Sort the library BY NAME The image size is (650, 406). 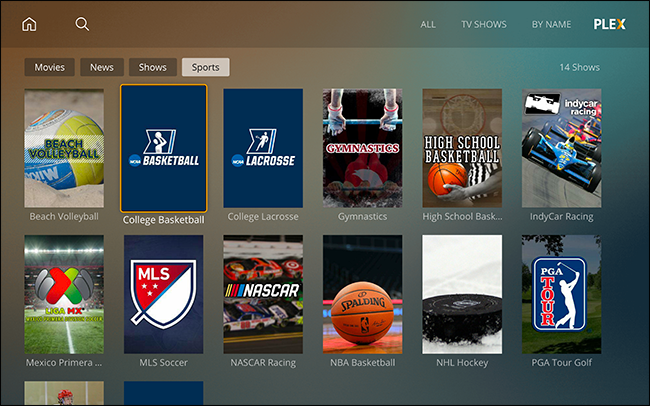pos(551,24)
